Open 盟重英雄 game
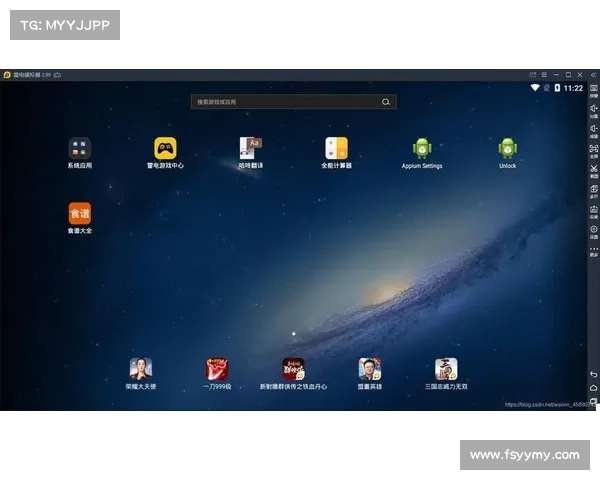This screenshot has width=600, height=480. click(x=370, y=369)
